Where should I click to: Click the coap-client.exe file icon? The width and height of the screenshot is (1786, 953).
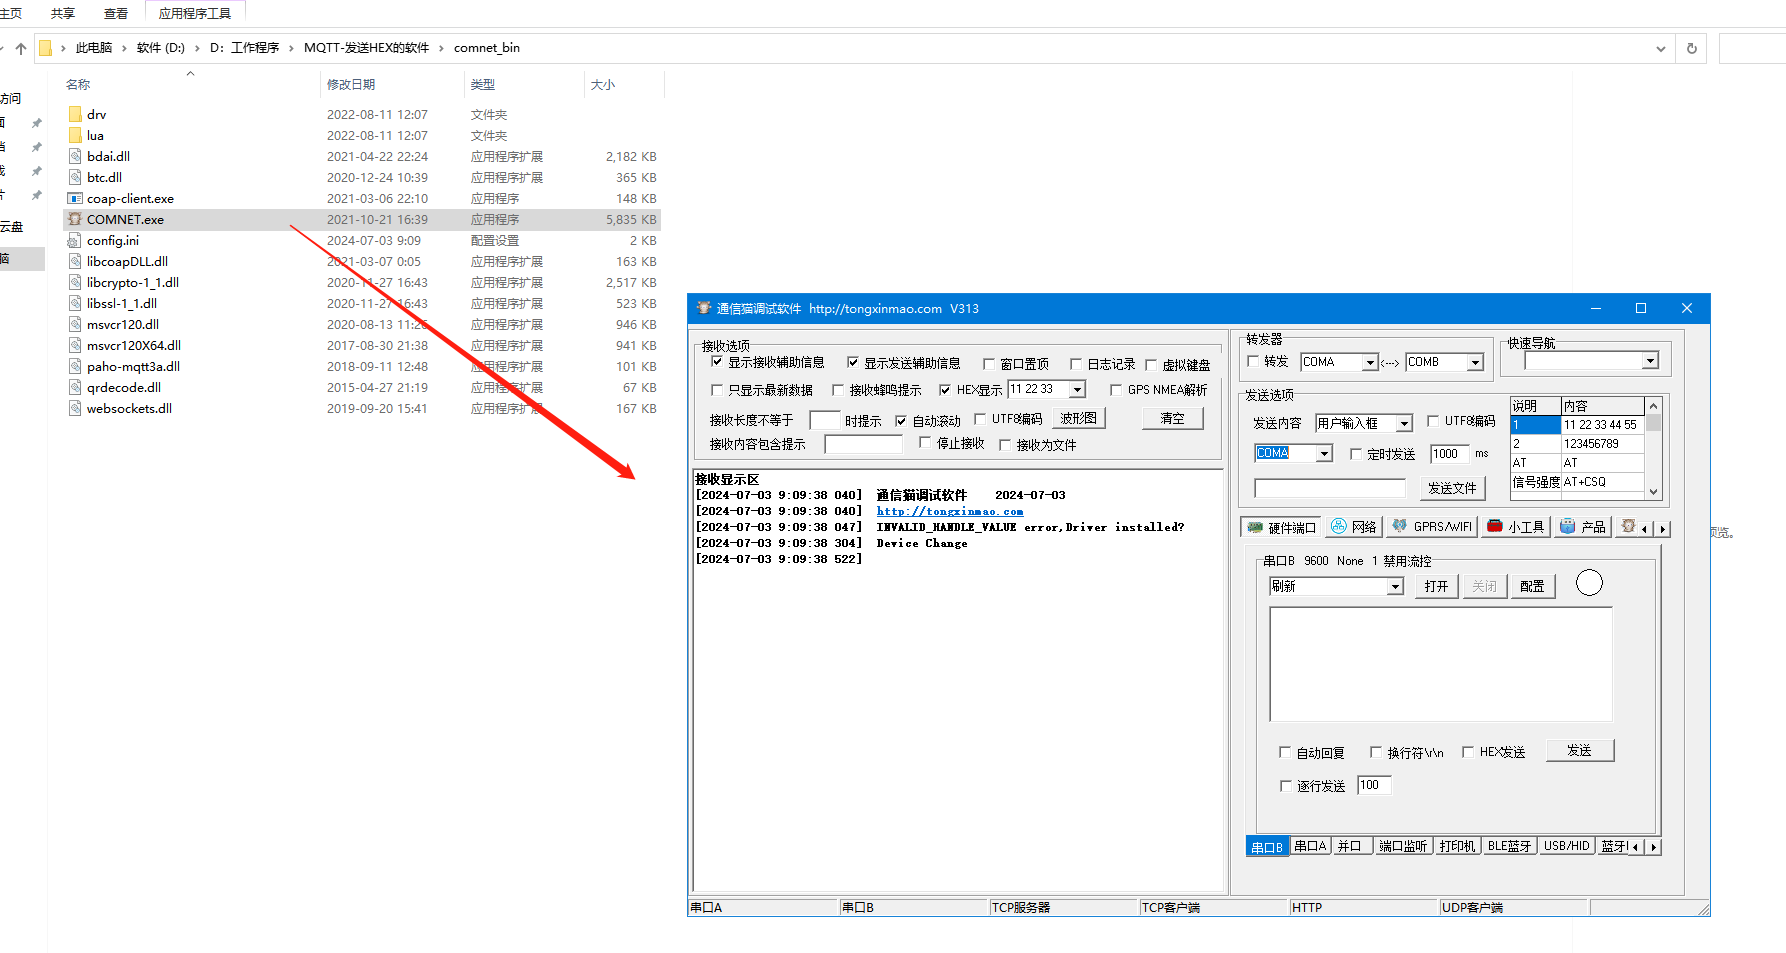click(75, 198)
